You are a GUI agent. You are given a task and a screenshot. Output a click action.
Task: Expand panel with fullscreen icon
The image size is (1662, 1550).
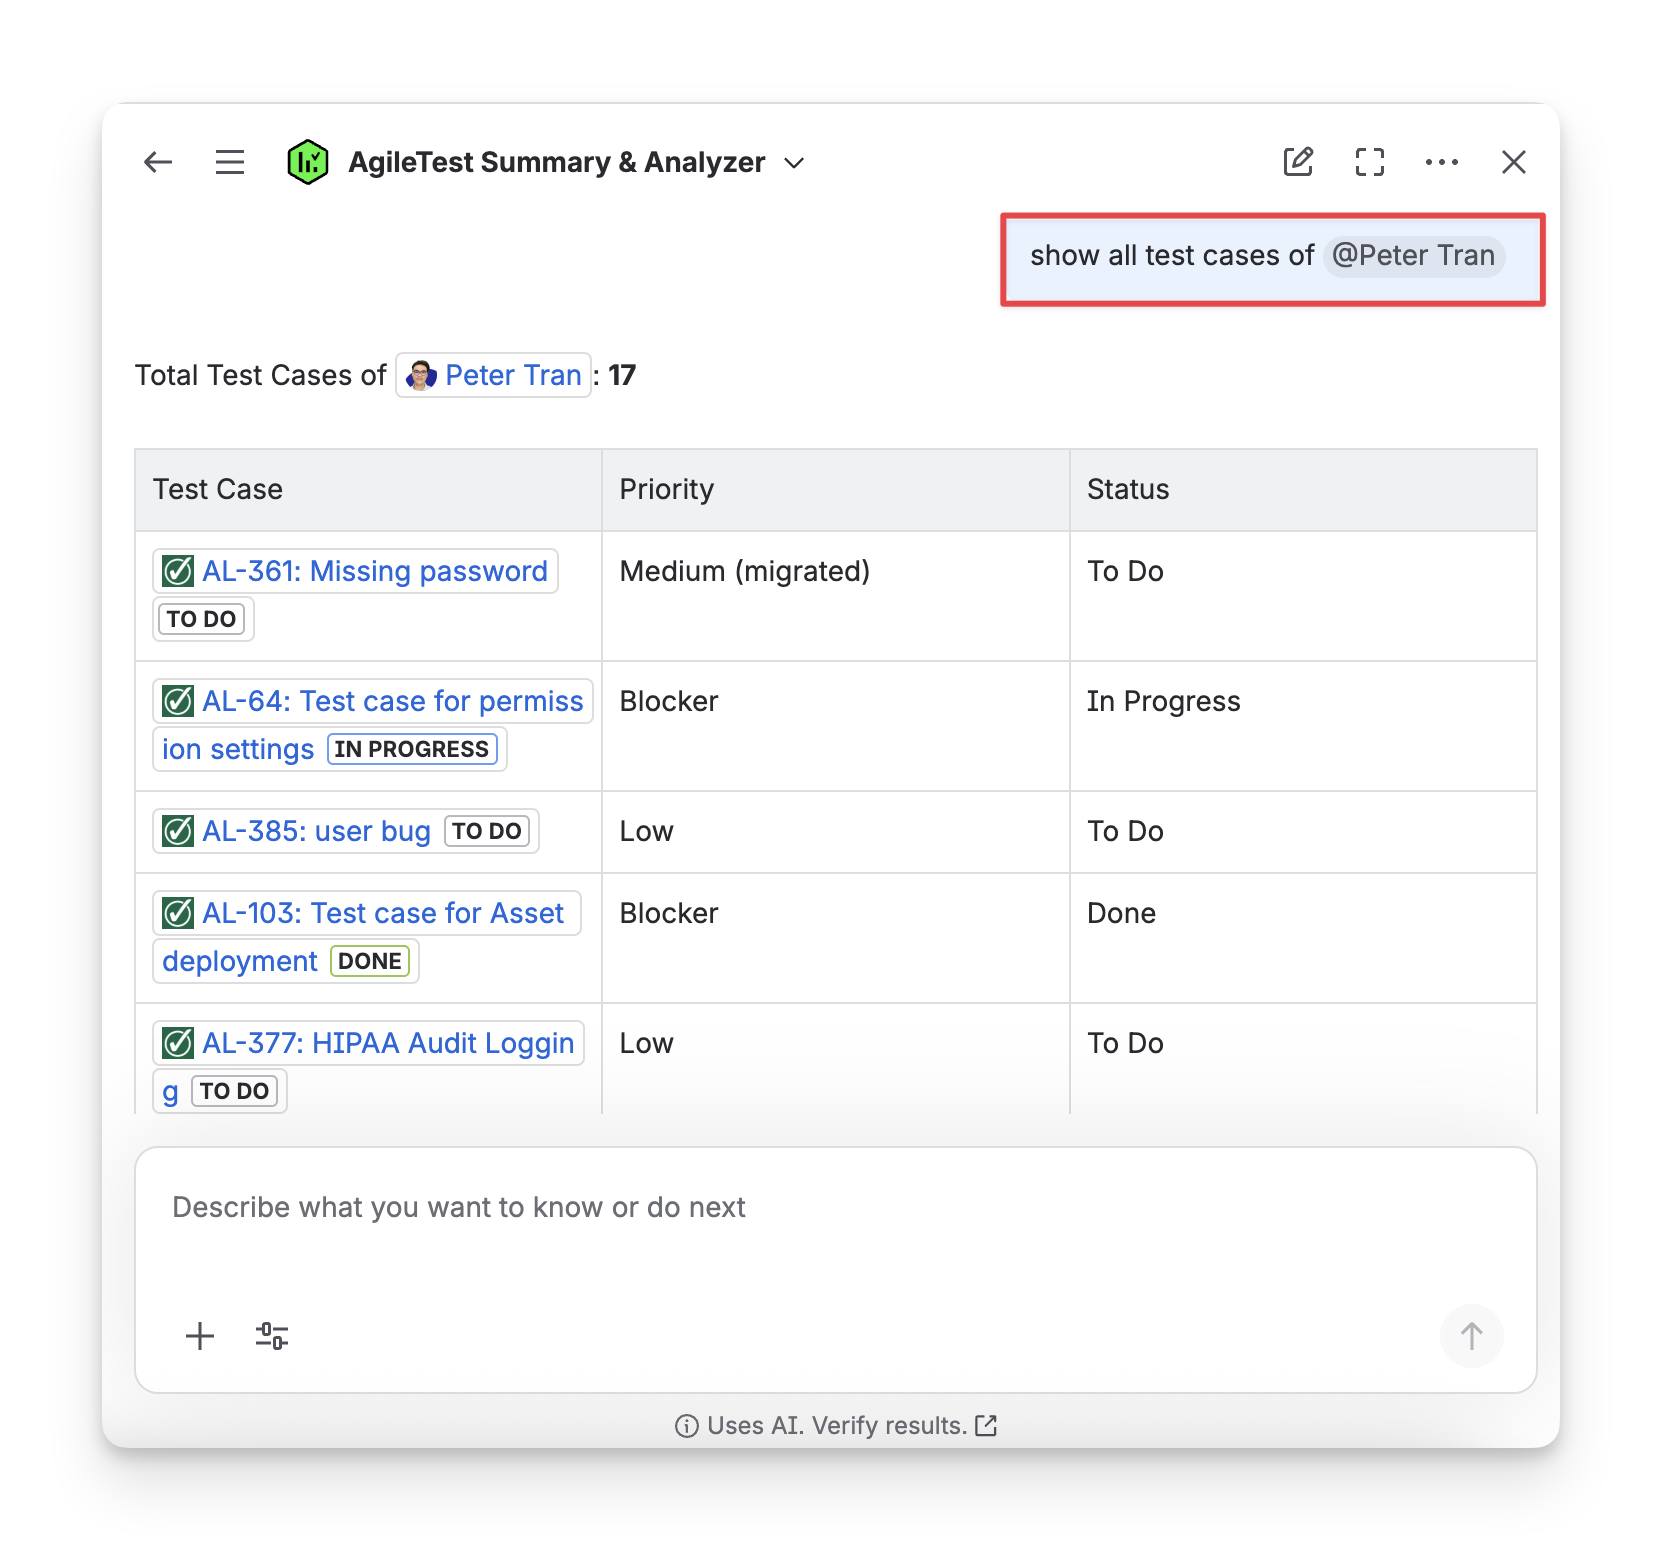[1370, 162]
